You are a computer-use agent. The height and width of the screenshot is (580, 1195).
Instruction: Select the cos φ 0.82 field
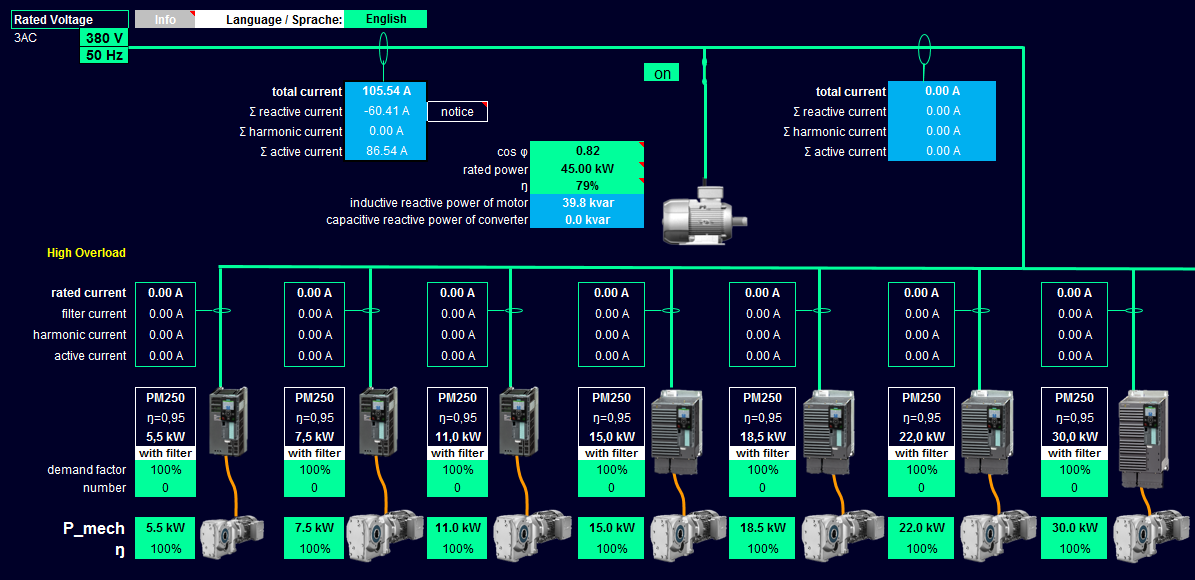pyautogui.click(x=587, y=150)
